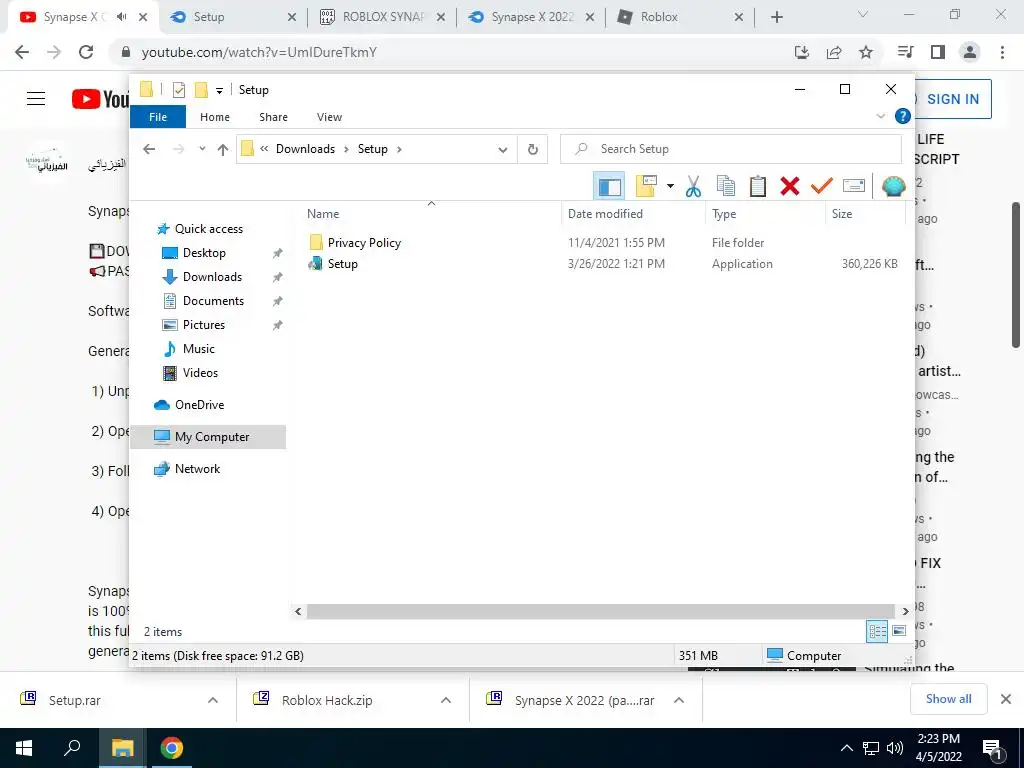Screen dimensions: 1024x768
Task: Select Videos in navigation pane
Action: 200,373
